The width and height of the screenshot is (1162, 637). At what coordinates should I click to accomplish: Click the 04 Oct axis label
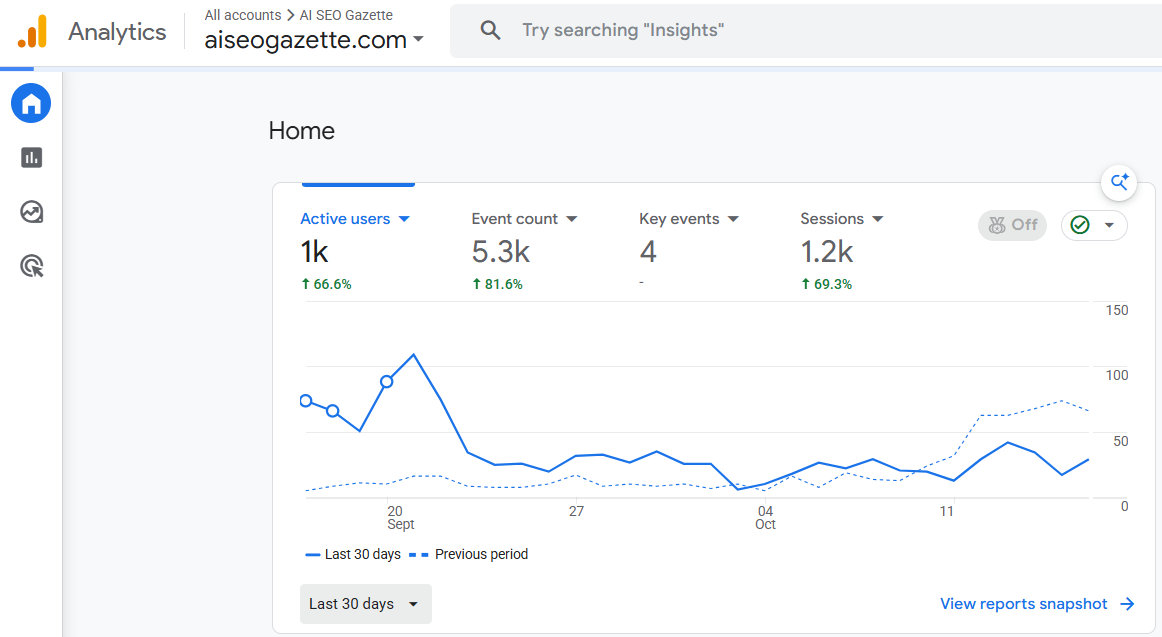point(766,518)
